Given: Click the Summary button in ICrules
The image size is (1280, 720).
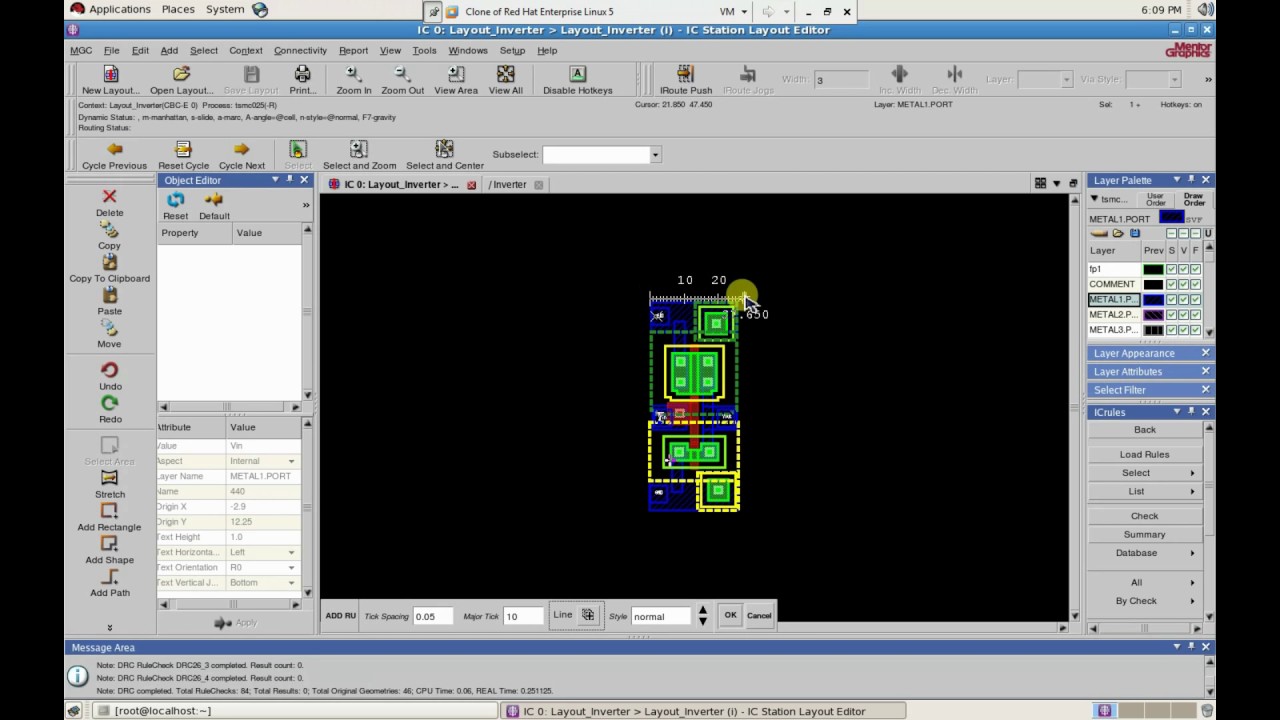Looking at the screenshot, I should tap(1145, 534).
